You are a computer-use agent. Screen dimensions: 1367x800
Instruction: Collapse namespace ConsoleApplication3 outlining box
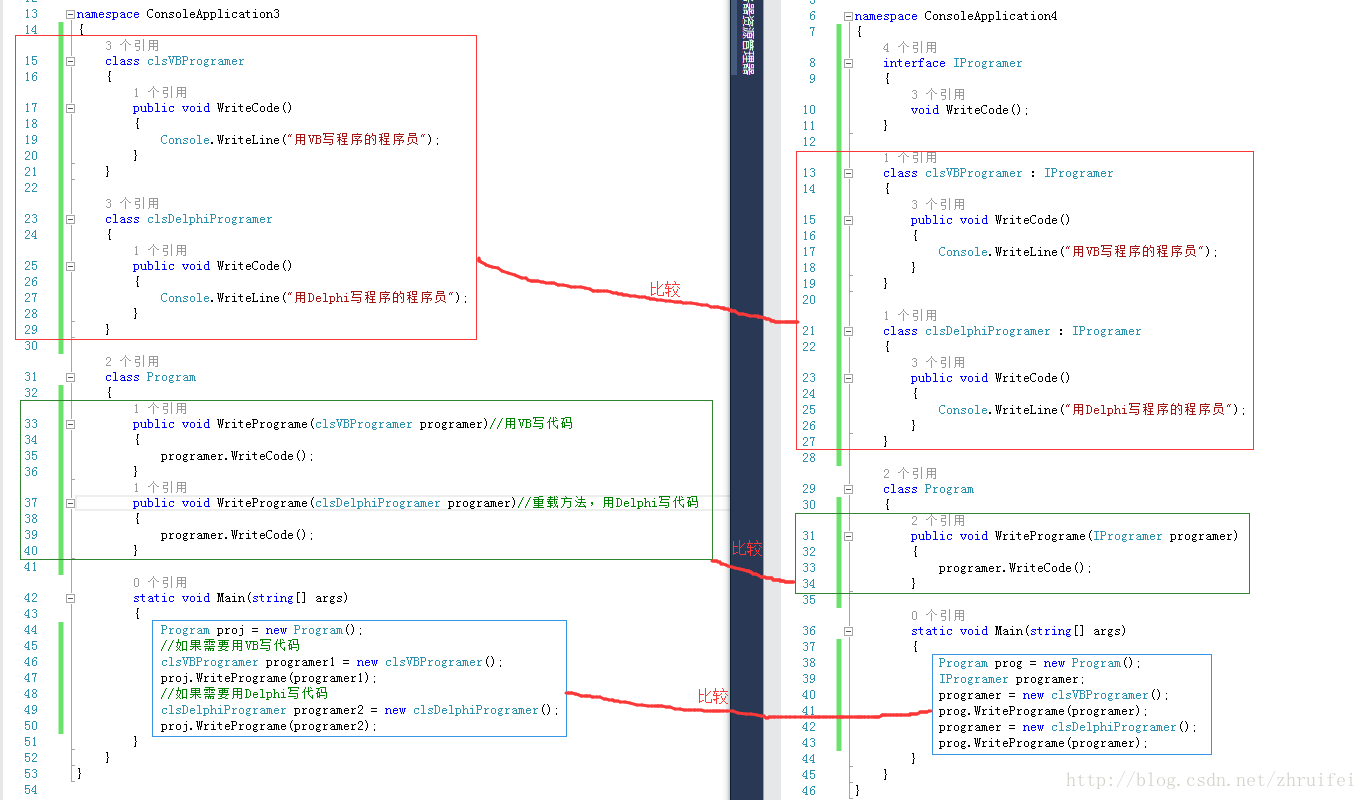pos(70,14)
